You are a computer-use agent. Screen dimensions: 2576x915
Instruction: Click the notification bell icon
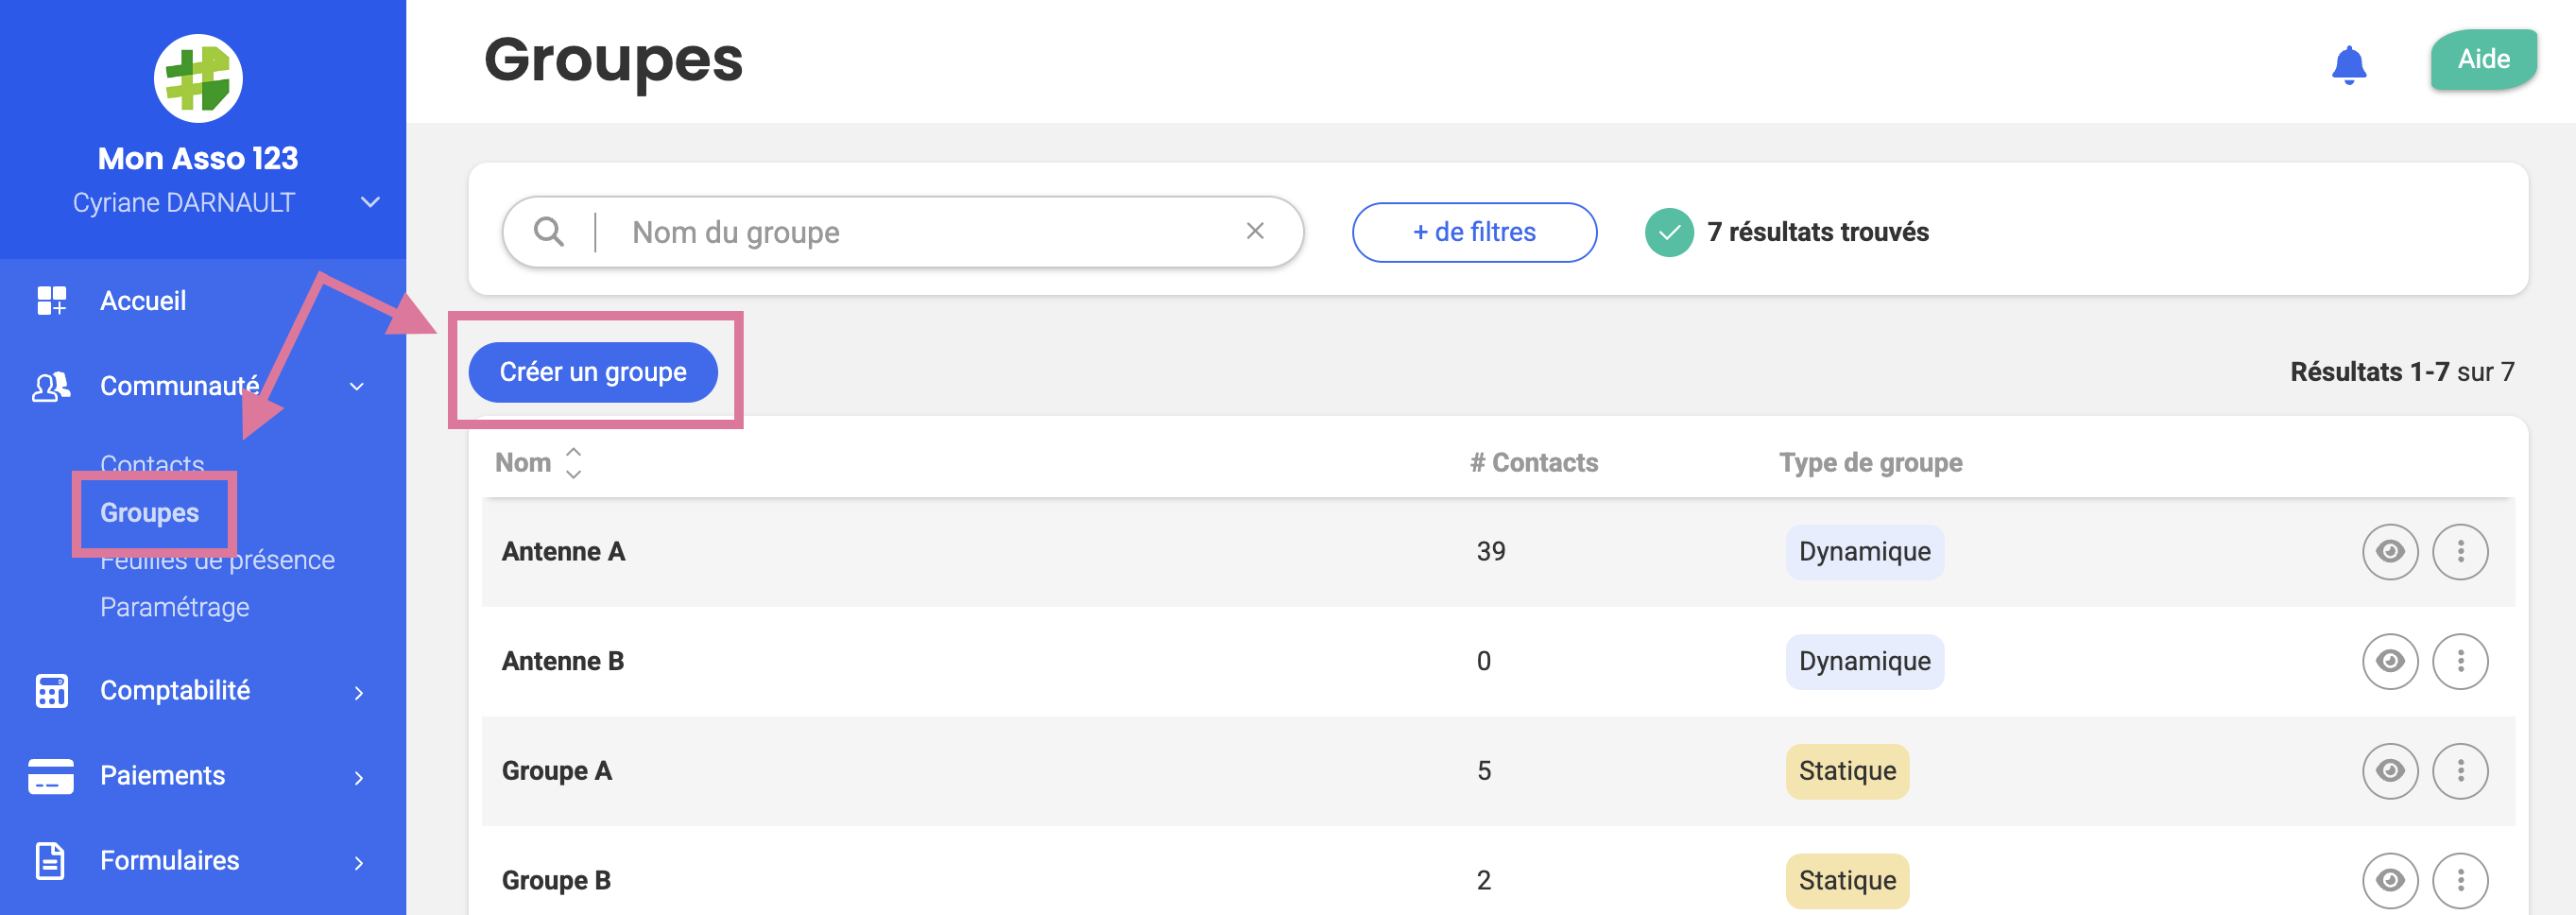2348,65
